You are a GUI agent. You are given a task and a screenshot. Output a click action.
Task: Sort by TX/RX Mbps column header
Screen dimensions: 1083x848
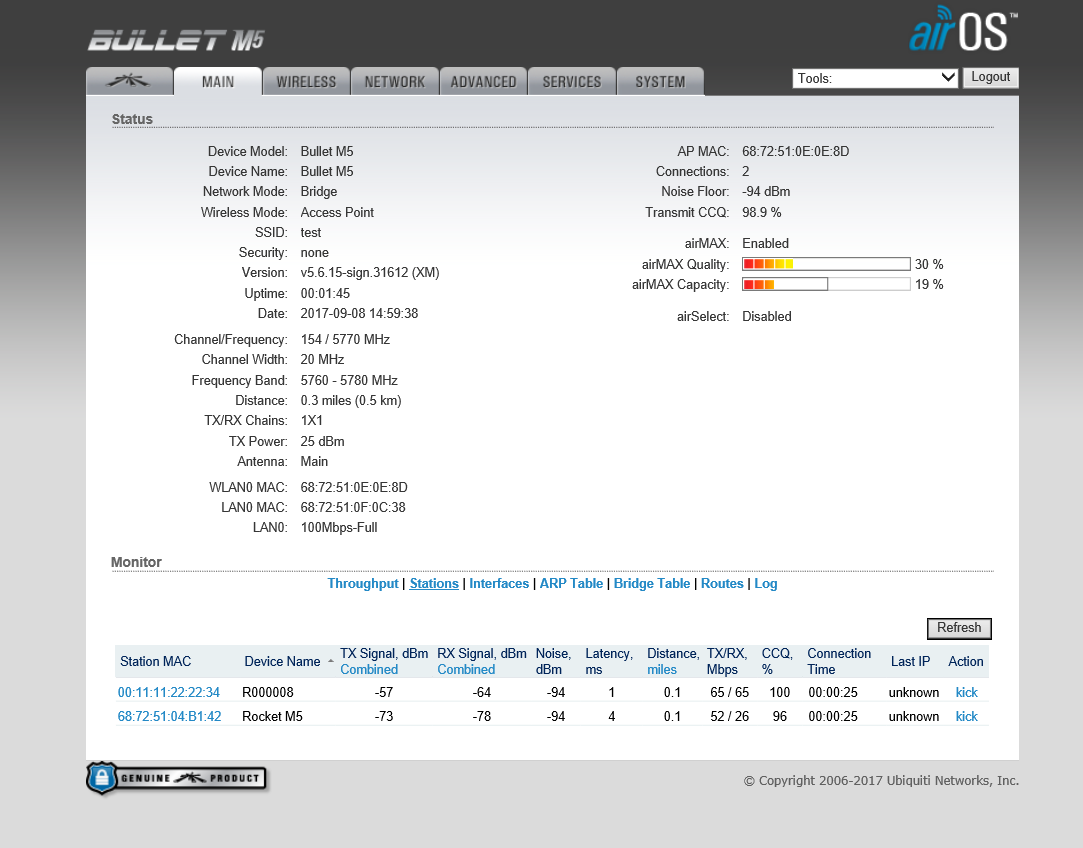(727, 661)
